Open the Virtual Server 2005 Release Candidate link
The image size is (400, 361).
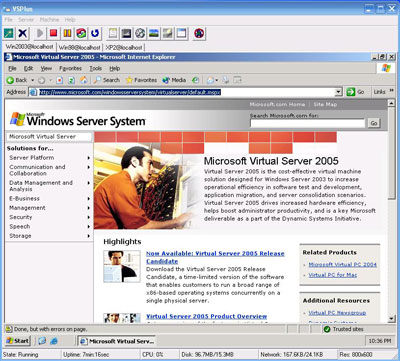(x=215, y=257)
